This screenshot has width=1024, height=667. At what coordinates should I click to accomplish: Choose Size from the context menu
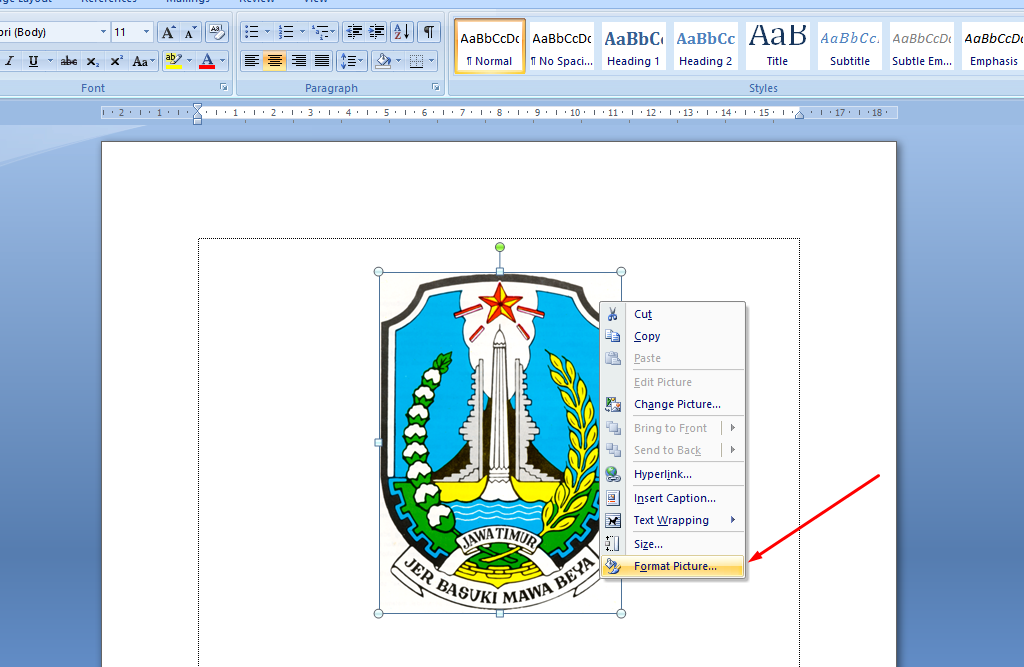pyautogui.click(x=673, y=544)
